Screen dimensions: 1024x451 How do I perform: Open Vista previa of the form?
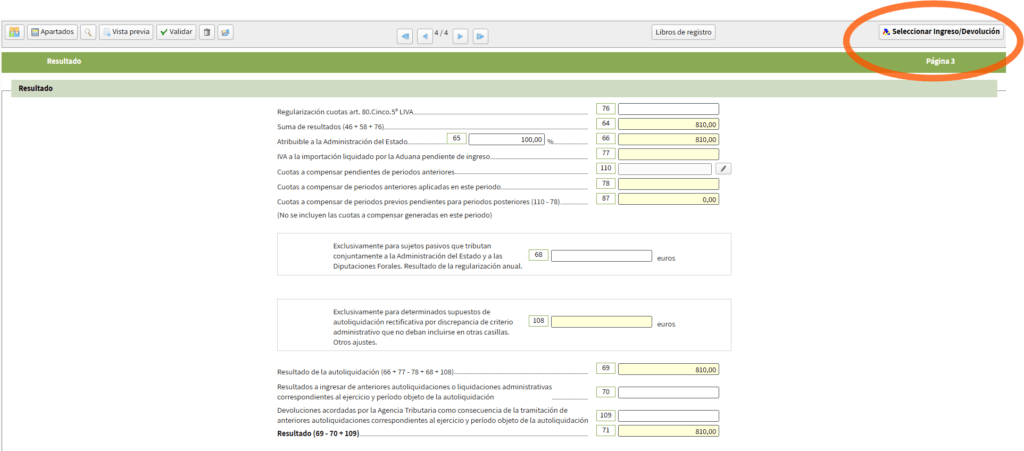(x=126, y=32)
